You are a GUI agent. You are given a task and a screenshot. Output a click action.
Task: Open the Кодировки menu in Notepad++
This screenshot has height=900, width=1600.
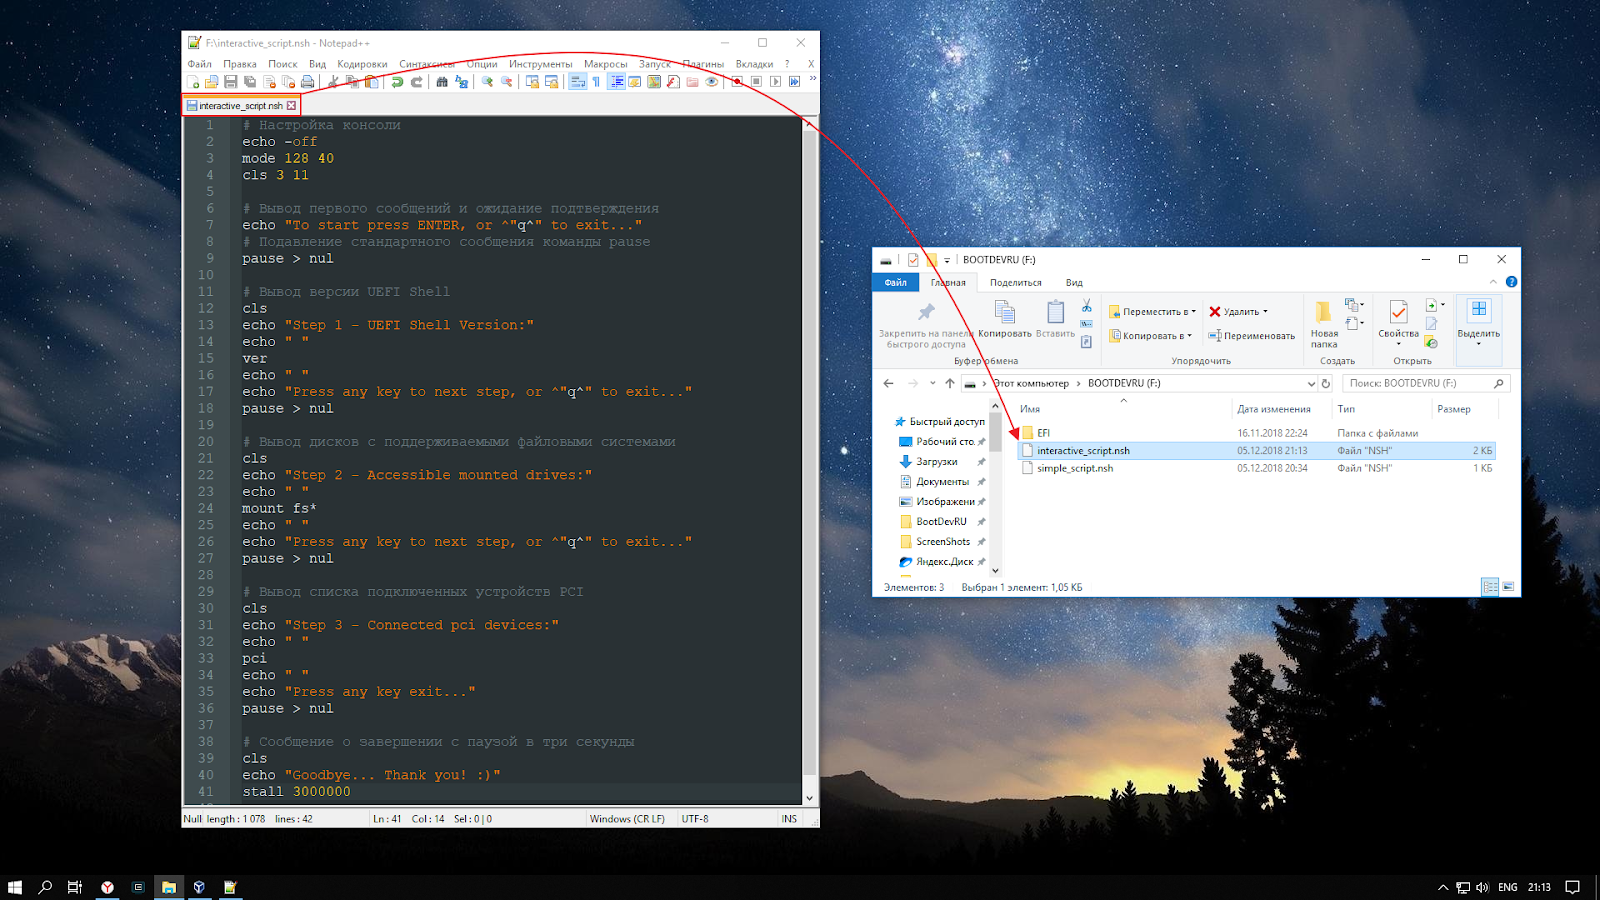click(362, 64)
